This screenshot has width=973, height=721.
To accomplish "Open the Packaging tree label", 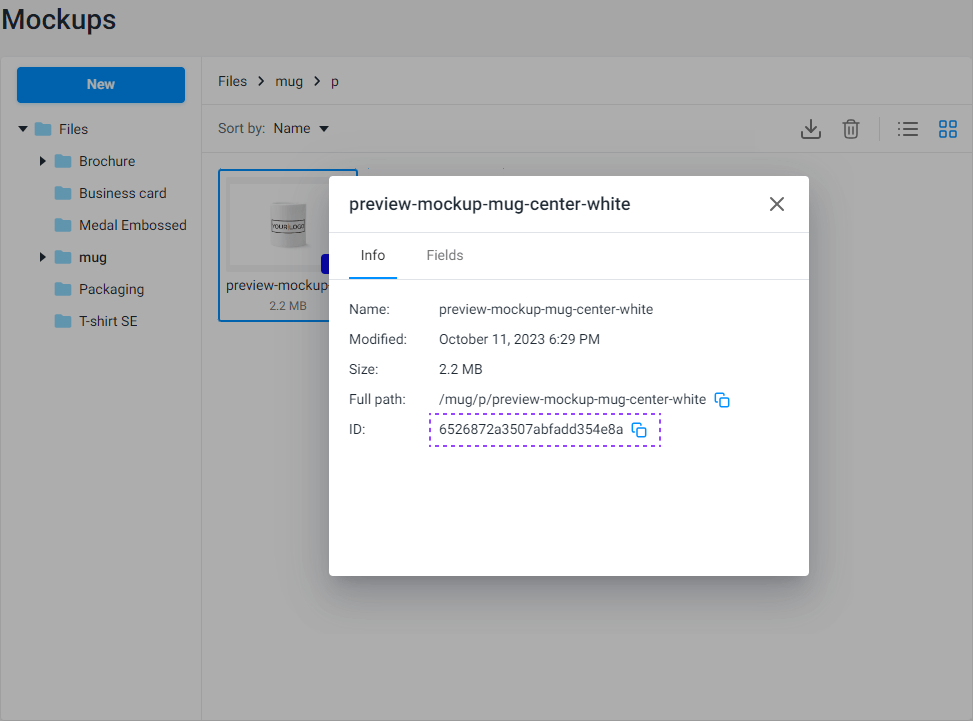I will [111, 290].
